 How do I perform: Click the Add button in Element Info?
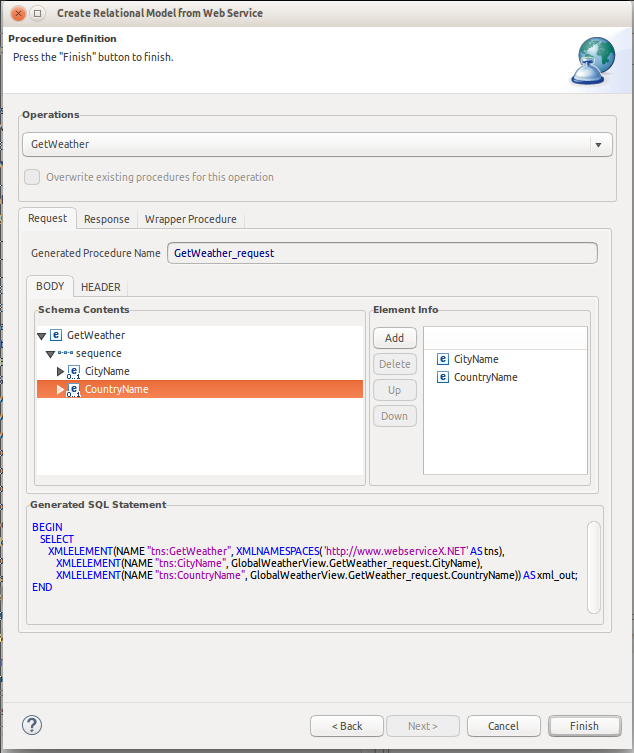(x=394, y=339)
